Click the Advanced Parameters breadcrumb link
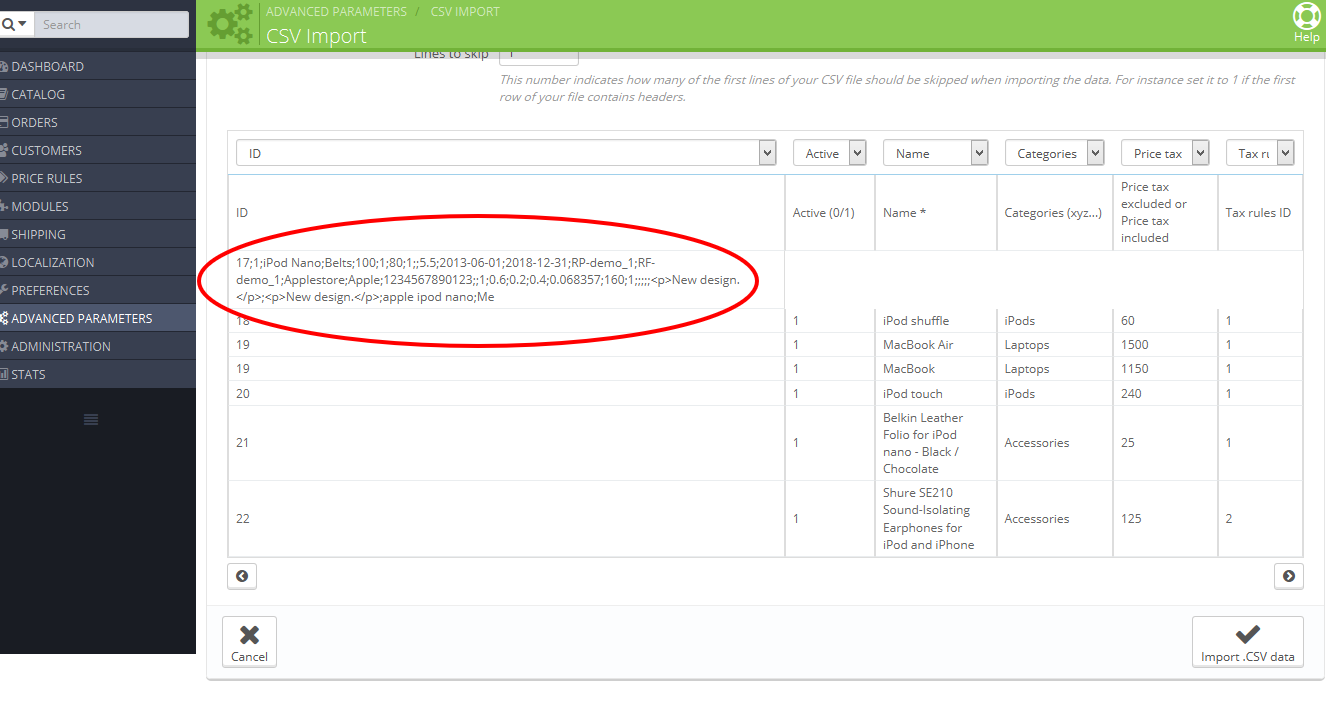The image size is (1326, 706). pos(336,11)
